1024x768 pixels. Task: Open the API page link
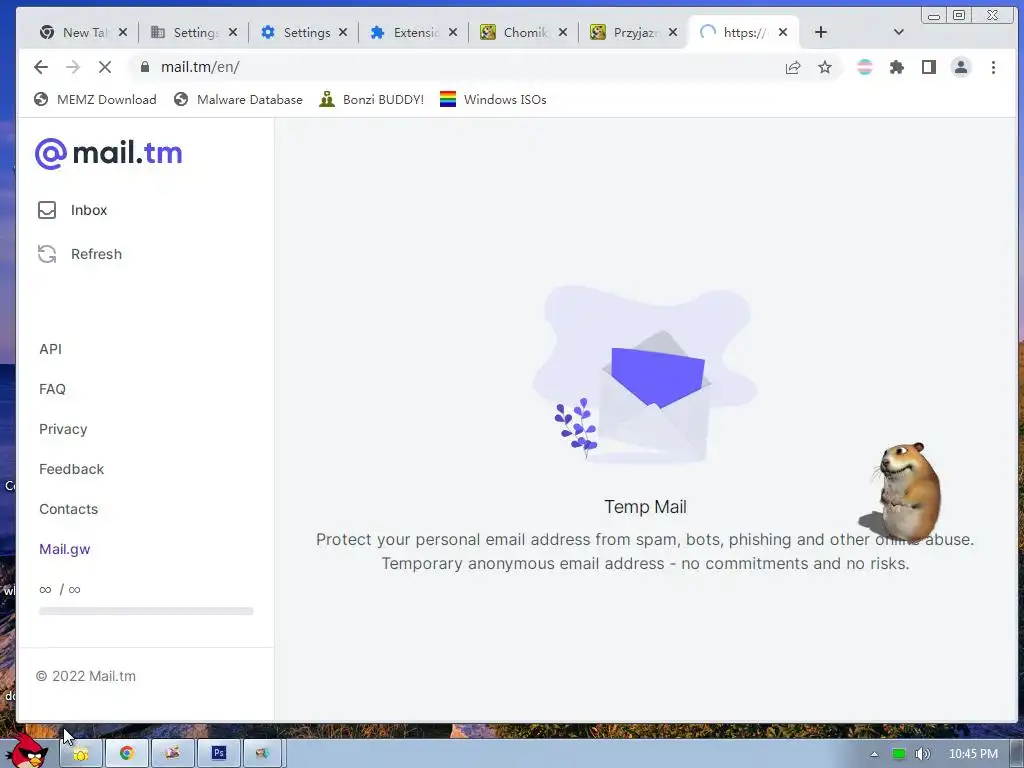(50, 349)
